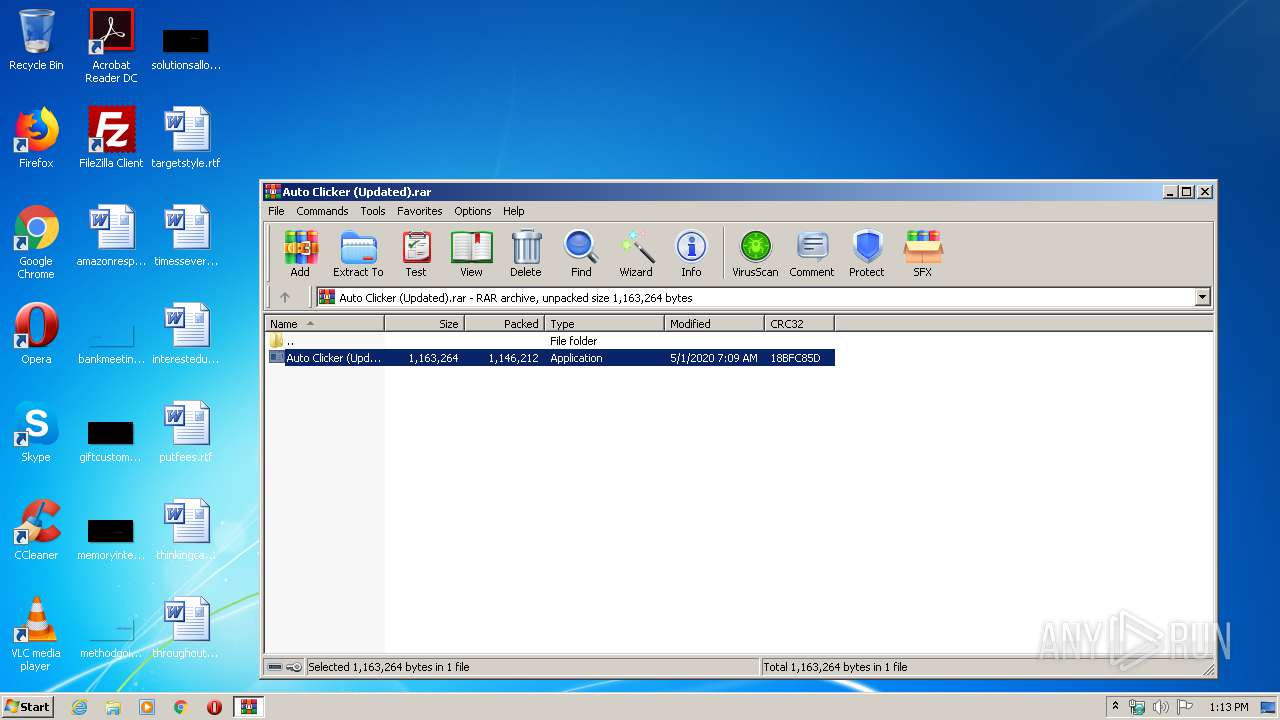Image resolution: width=1280 pixels, height=720 pixels.
Task: Click the taskbar clock showing 1:13 PM
Action: pos(1229,707)
